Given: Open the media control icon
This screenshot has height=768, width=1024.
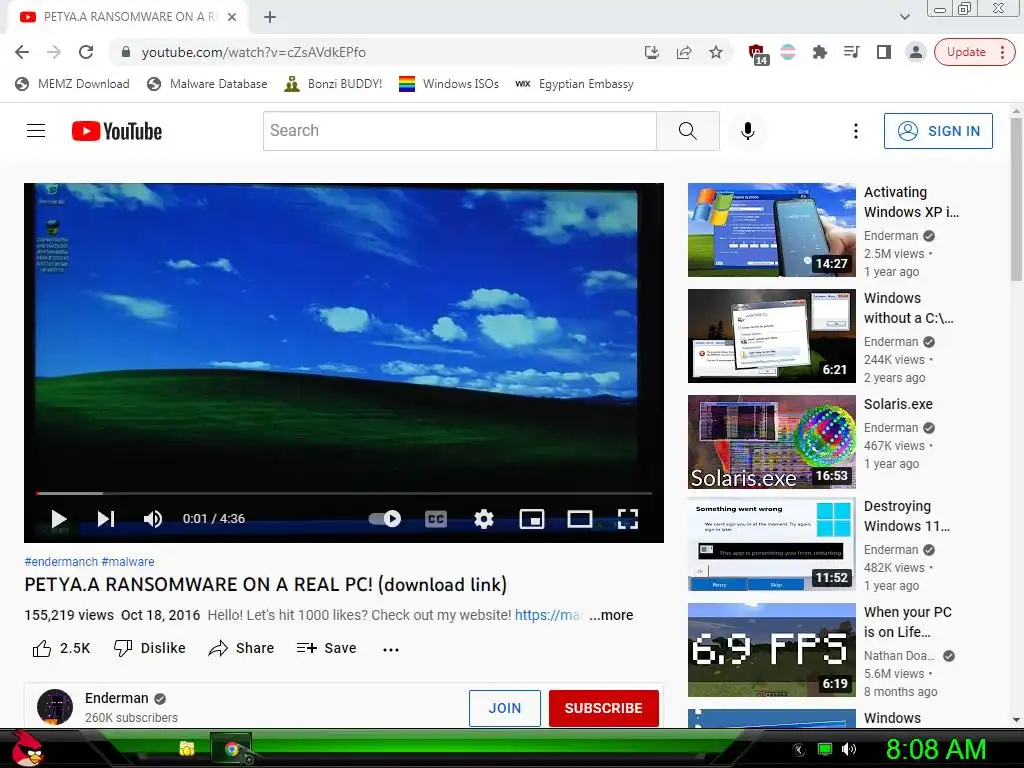Looking at the screenshot, I should 852,52.
